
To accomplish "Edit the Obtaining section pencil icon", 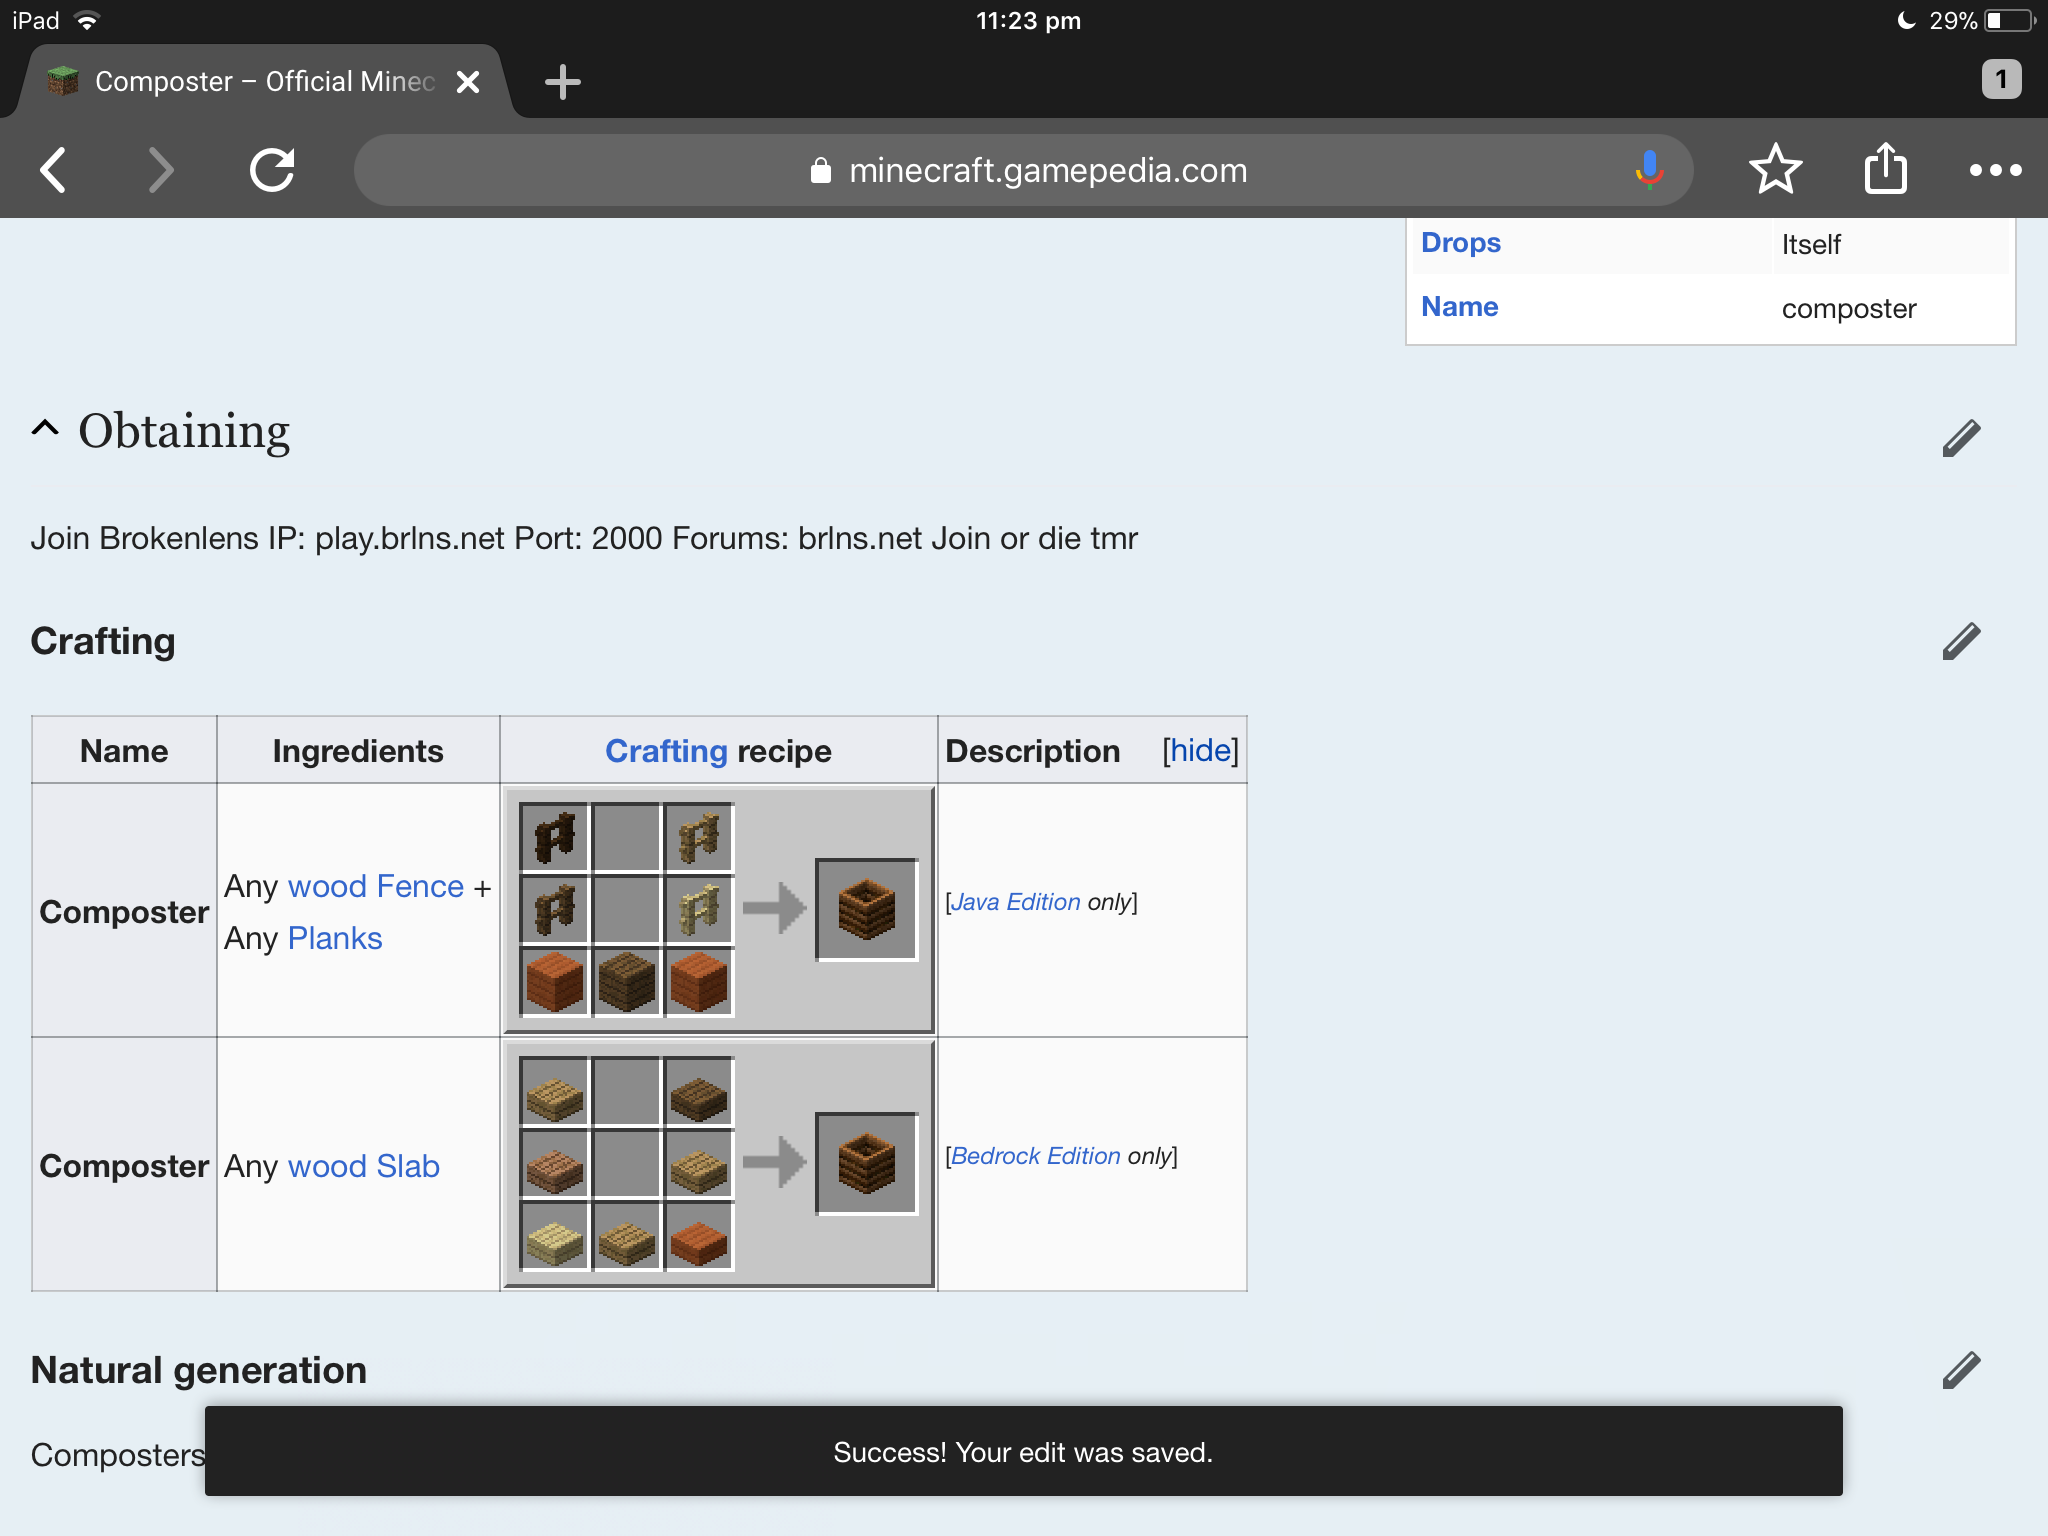I will pos(1961,438).
